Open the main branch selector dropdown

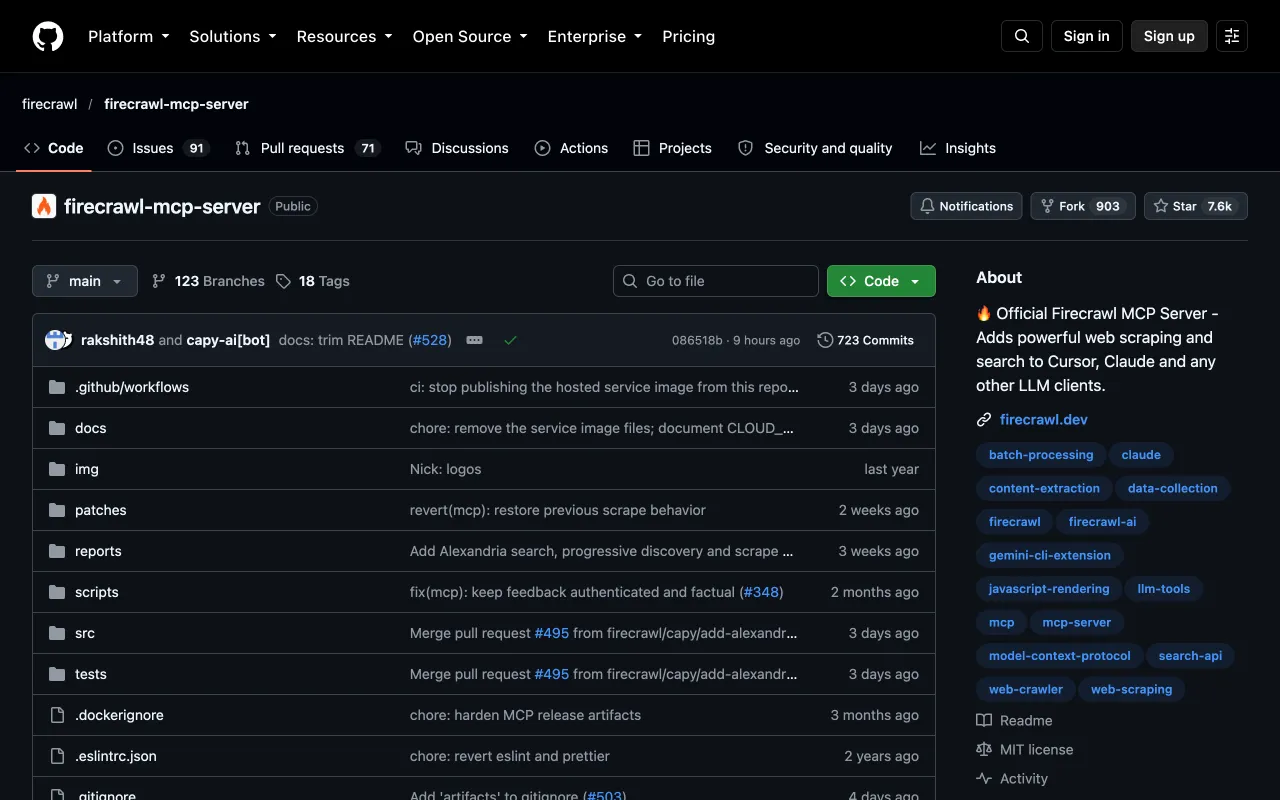pos(85,281)
